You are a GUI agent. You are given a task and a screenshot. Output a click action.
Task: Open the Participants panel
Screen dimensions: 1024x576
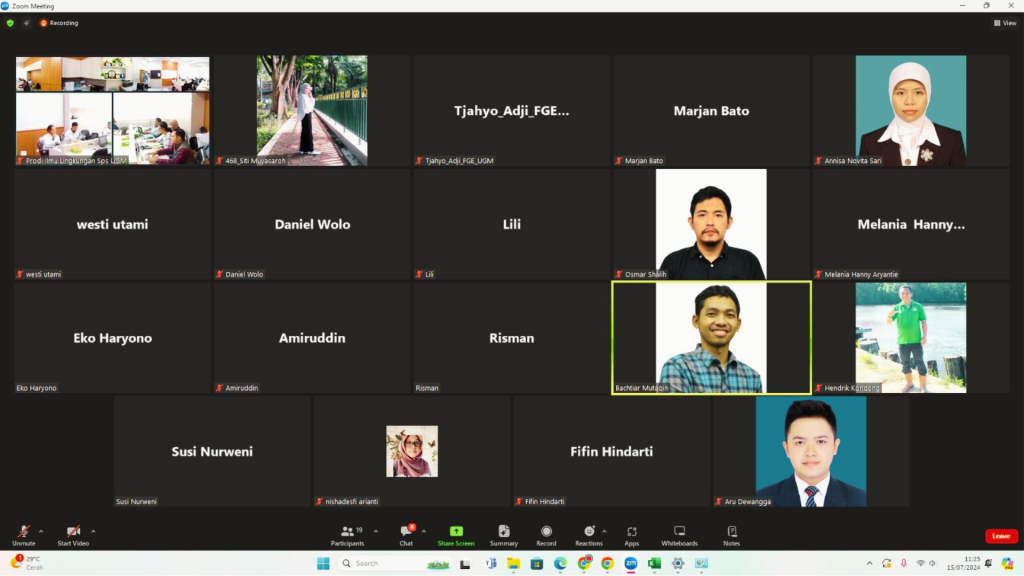pyautogui.click(x=347, y=534)
